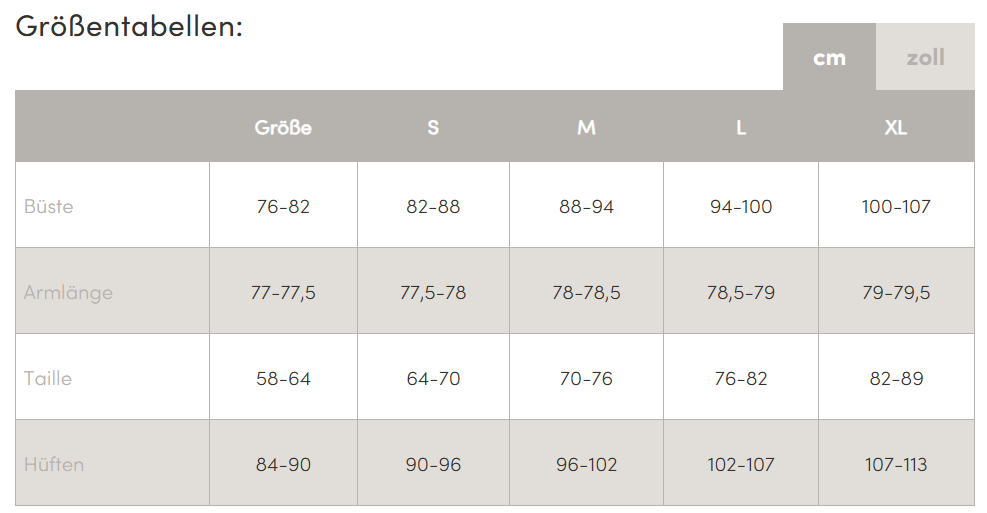Click the Armlänge value 79-79,5
The height and width of the screenshot is (513, 987).
896,293
